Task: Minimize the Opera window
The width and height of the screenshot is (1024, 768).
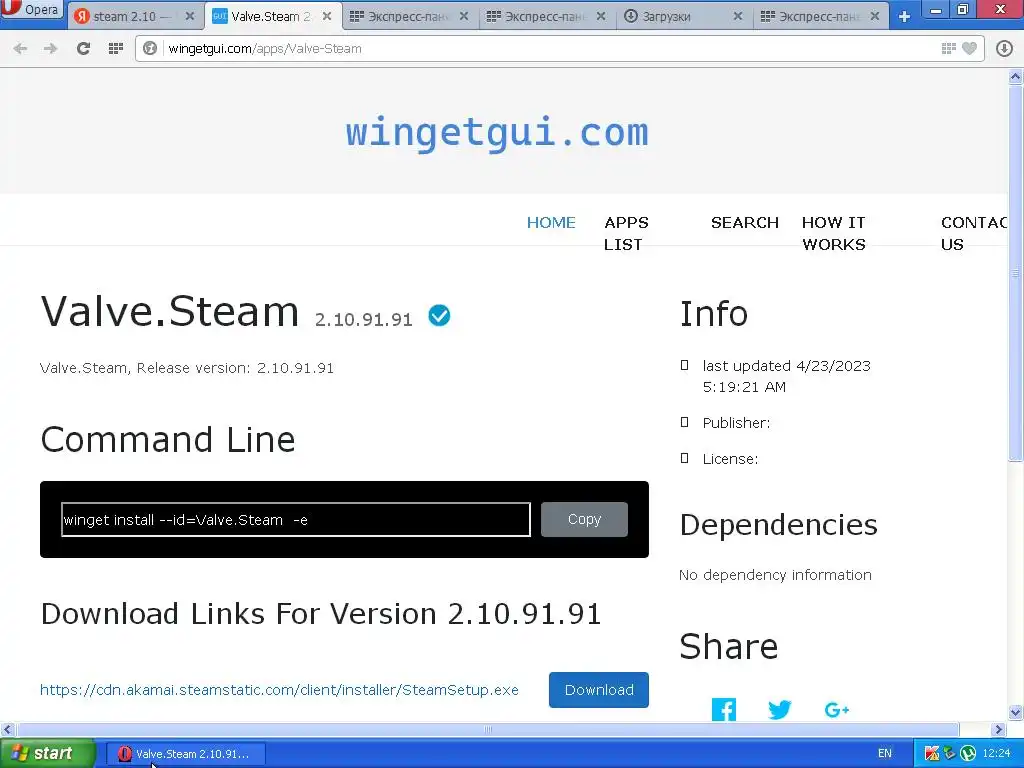Action: tap(936, 9)
